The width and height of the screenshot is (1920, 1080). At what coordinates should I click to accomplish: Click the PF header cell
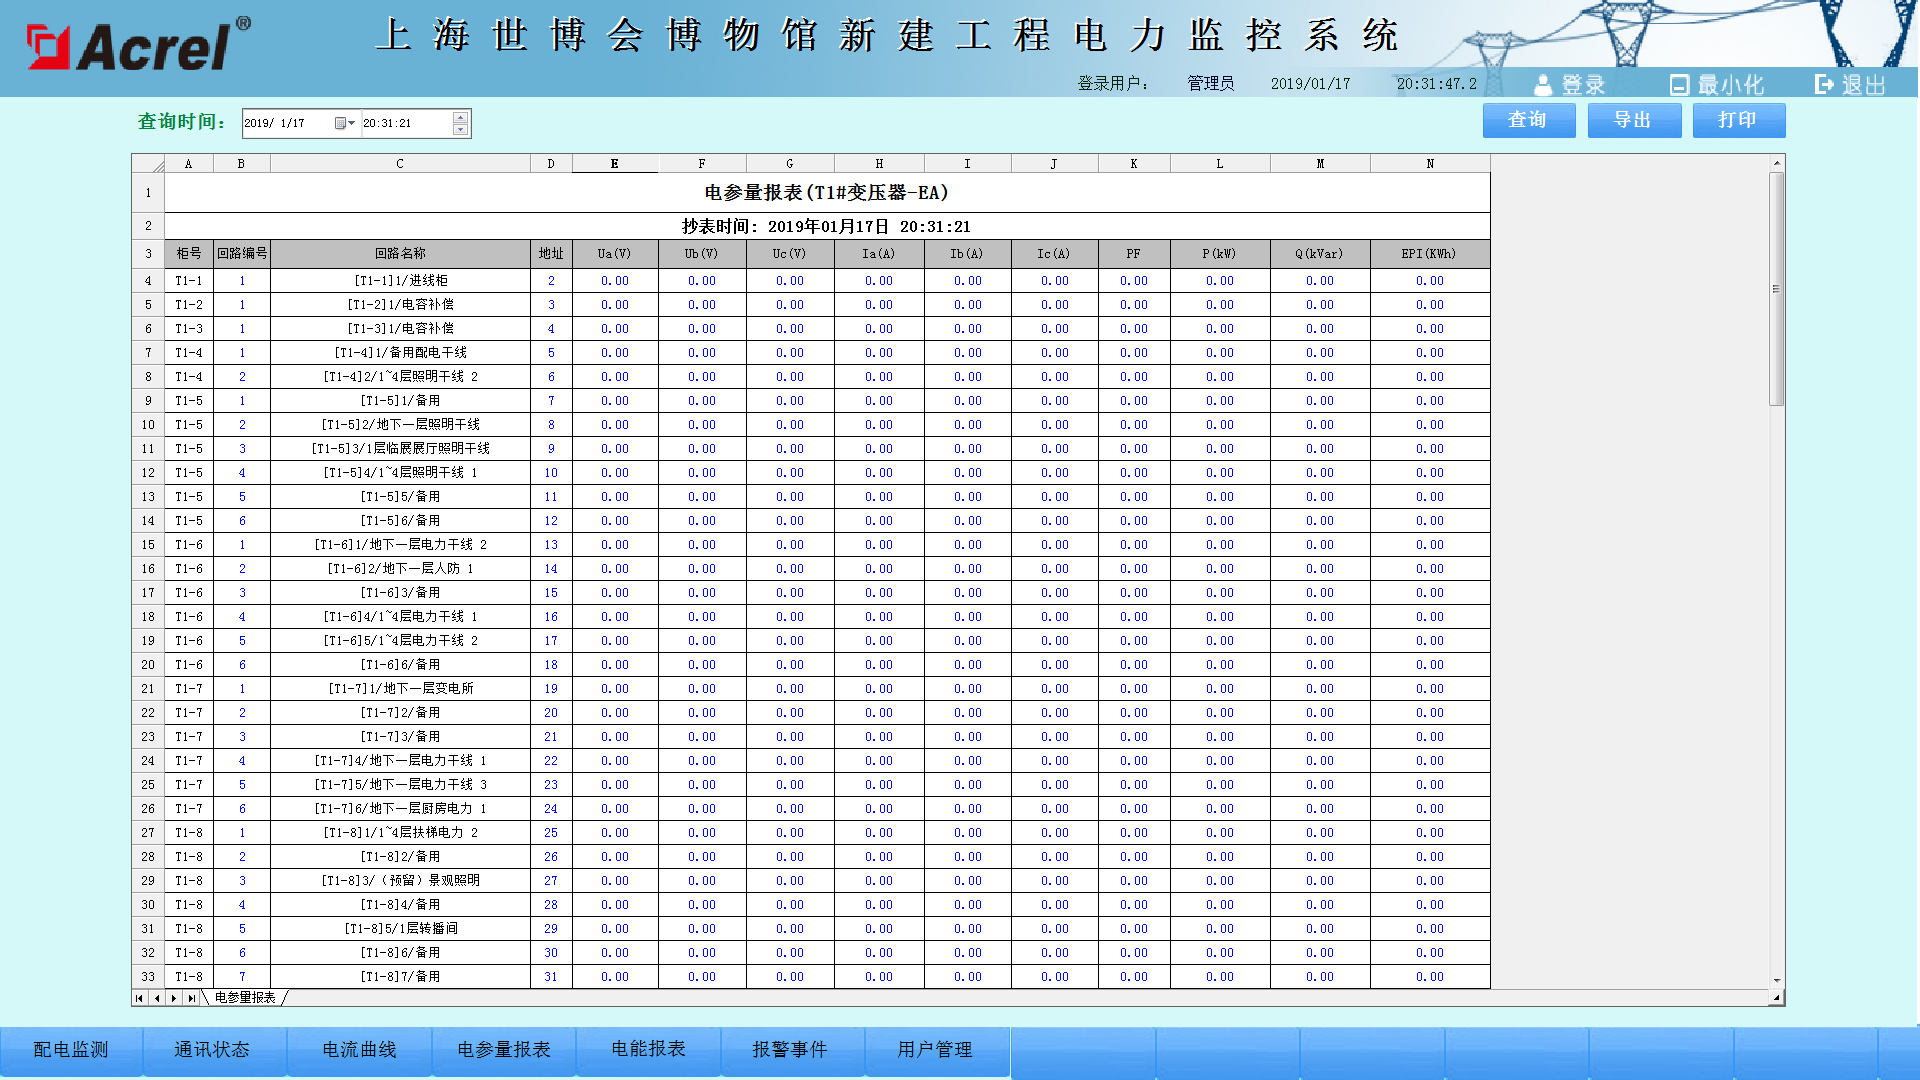pyautogui.click(x=1134, y=254)
